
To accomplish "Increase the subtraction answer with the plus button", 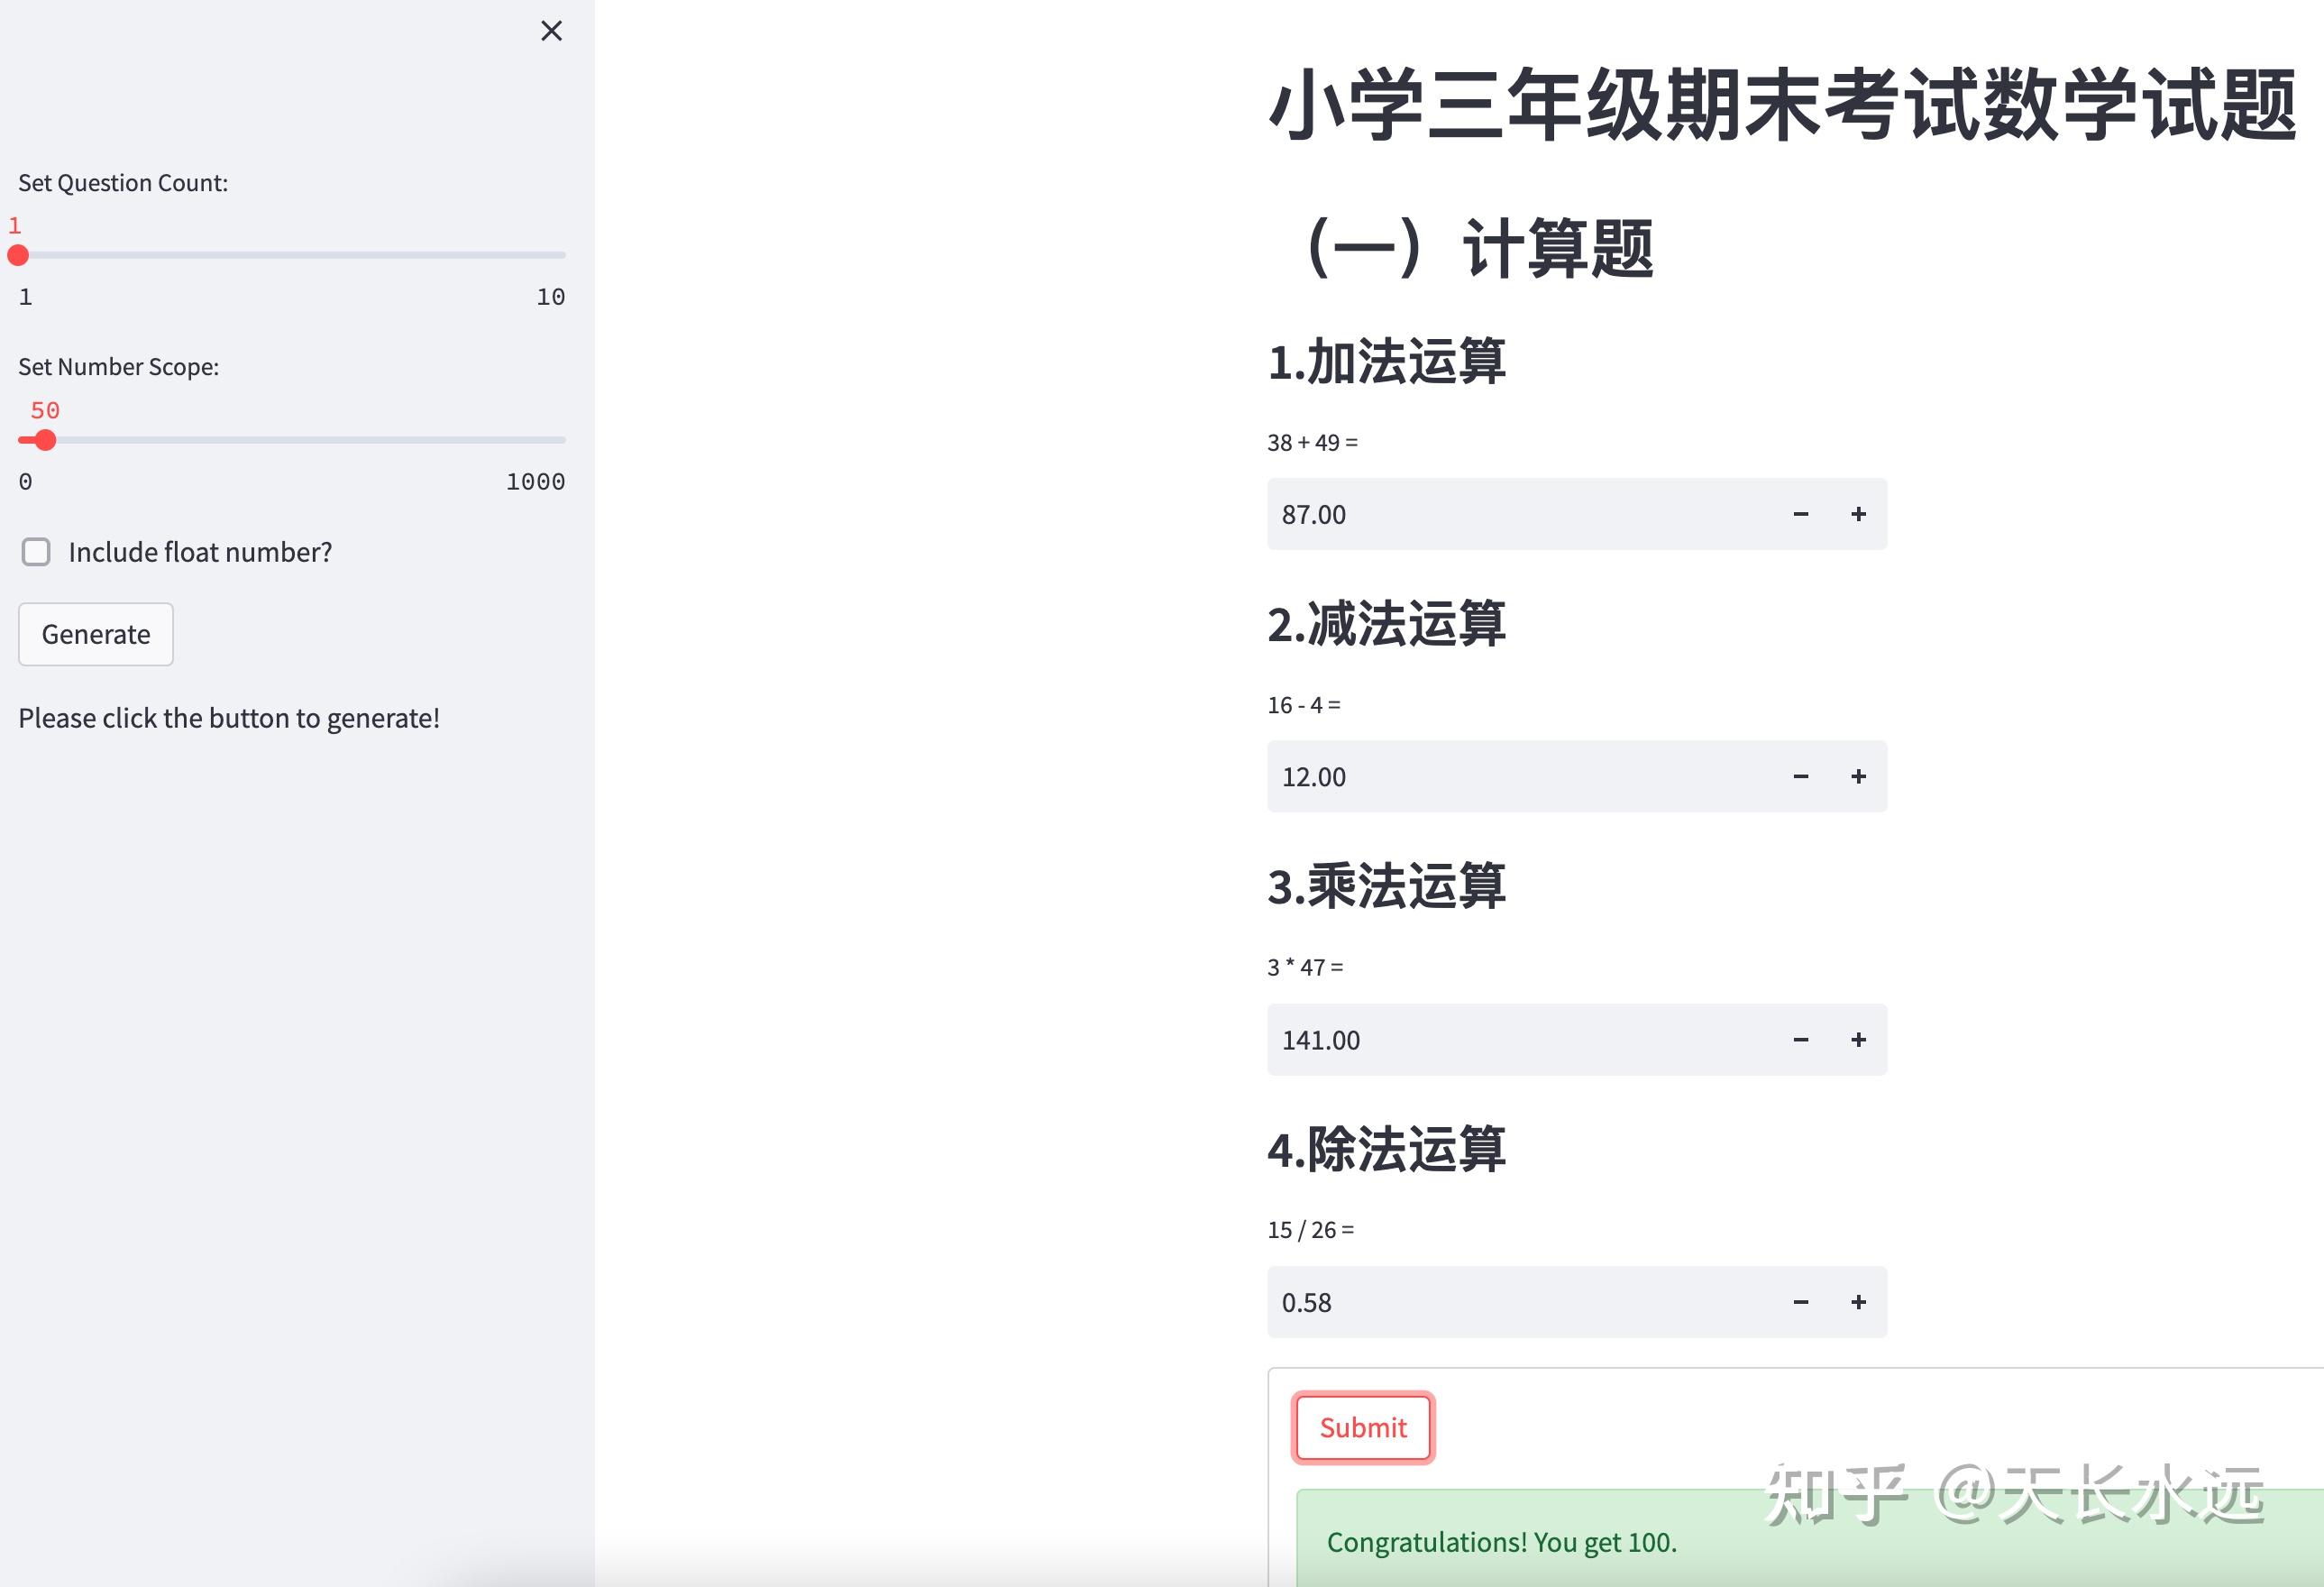I will click(1858, 776).
